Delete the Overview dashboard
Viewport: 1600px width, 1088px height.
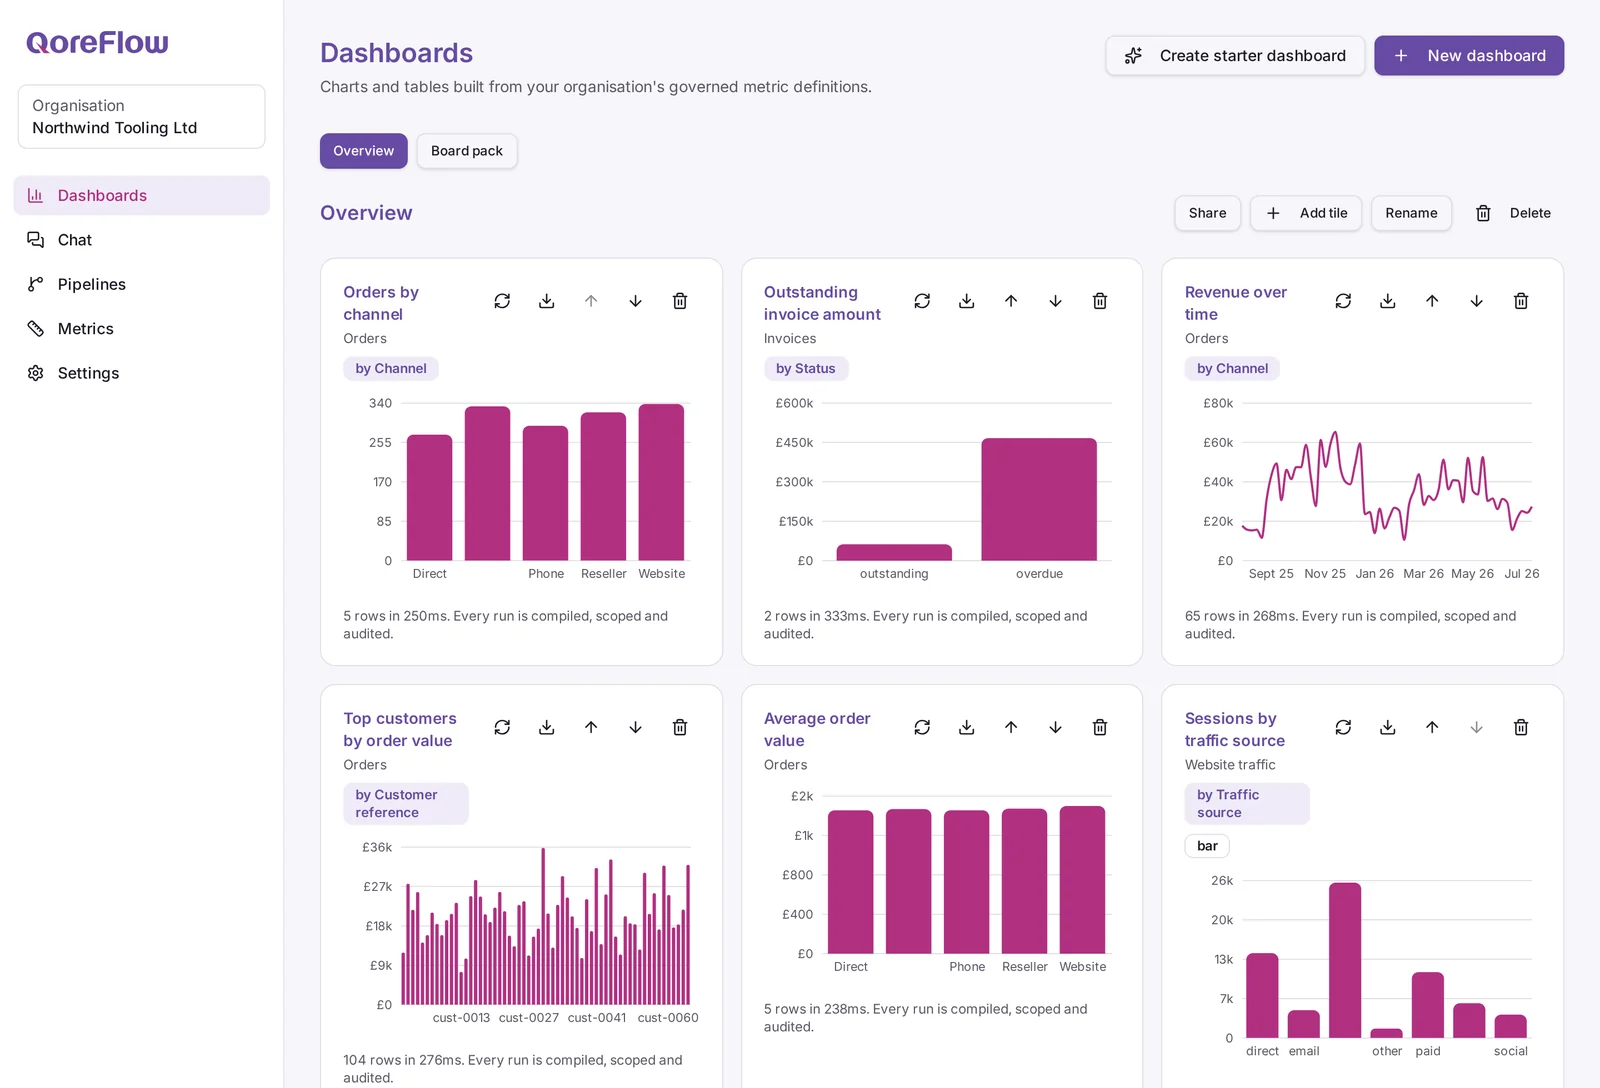1513,213
